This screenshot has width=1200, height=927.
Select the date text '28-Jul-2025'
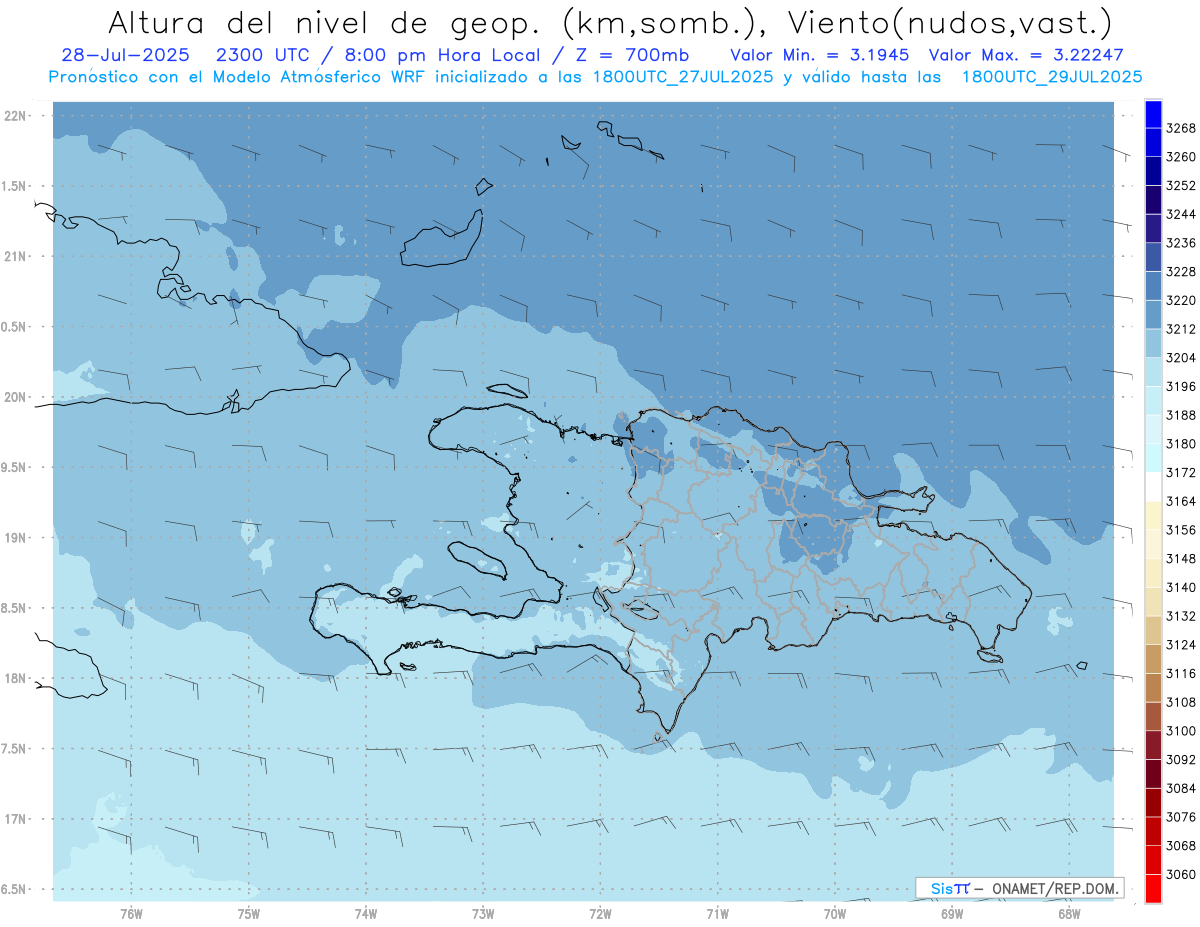(x=125, y=55)
